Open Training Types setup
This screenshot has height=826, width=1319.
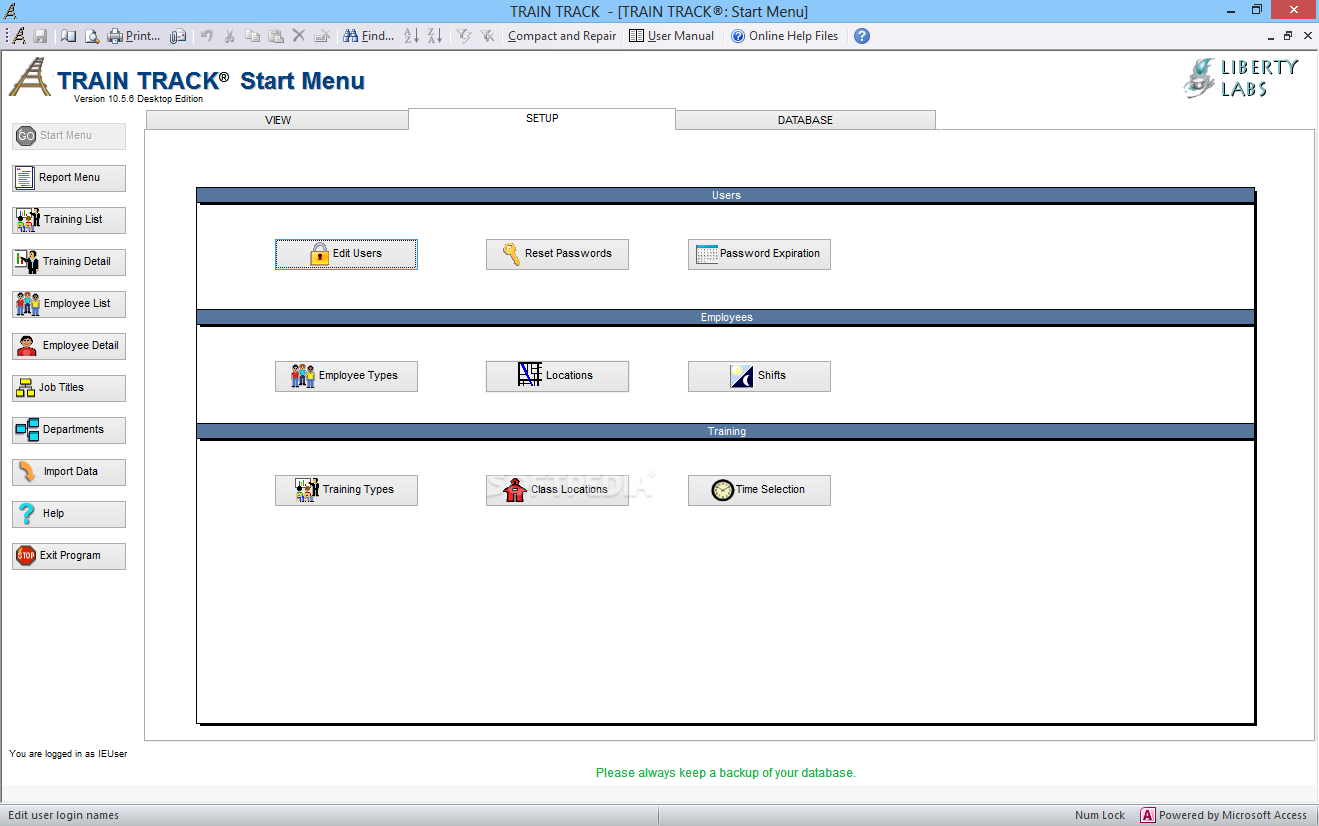[346, 490]
